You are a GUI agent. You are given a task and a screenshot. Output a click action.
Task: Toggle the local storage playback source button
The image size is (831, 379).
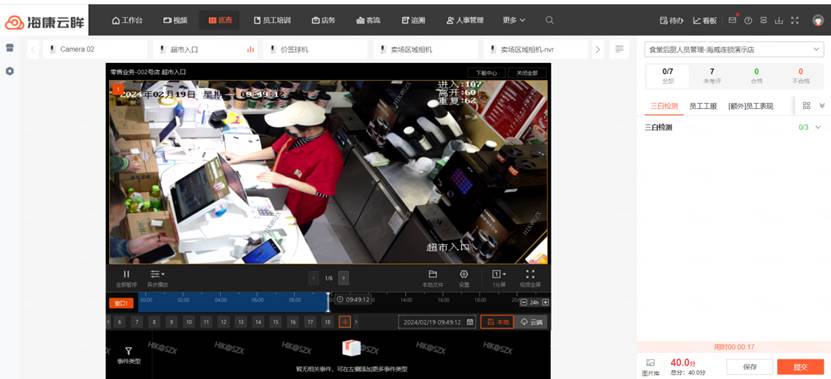(x=497, y=322)
